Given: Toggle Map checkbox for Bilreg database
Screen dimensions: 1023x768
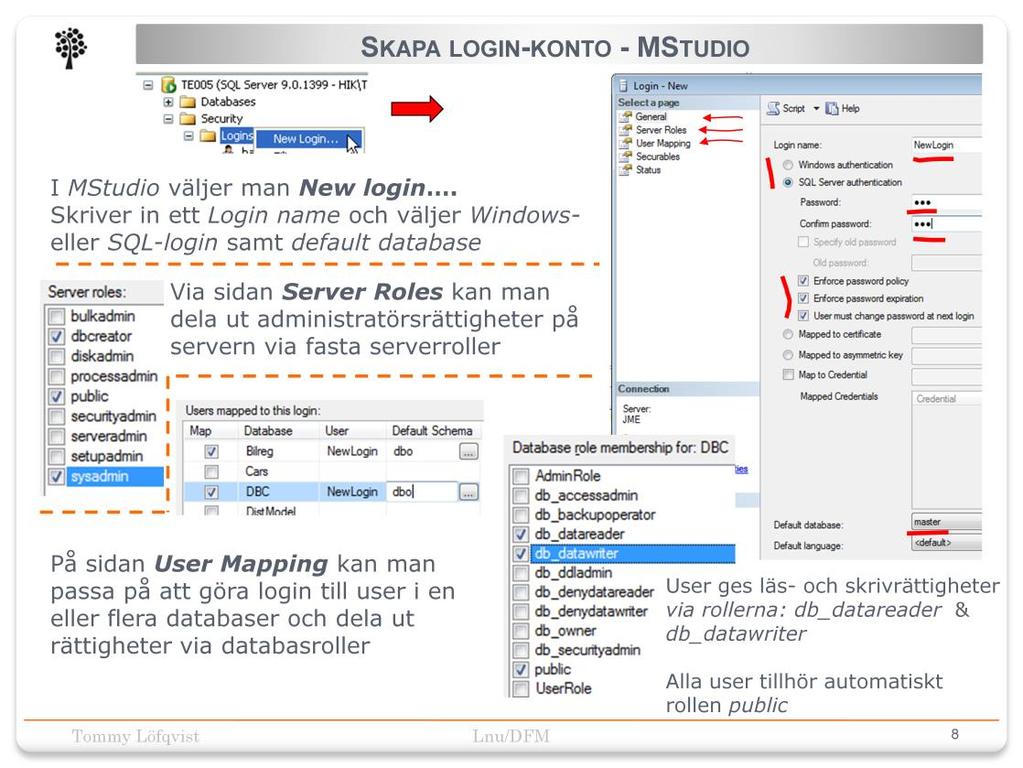Looking at the screenshot, I should coord(211,452).
